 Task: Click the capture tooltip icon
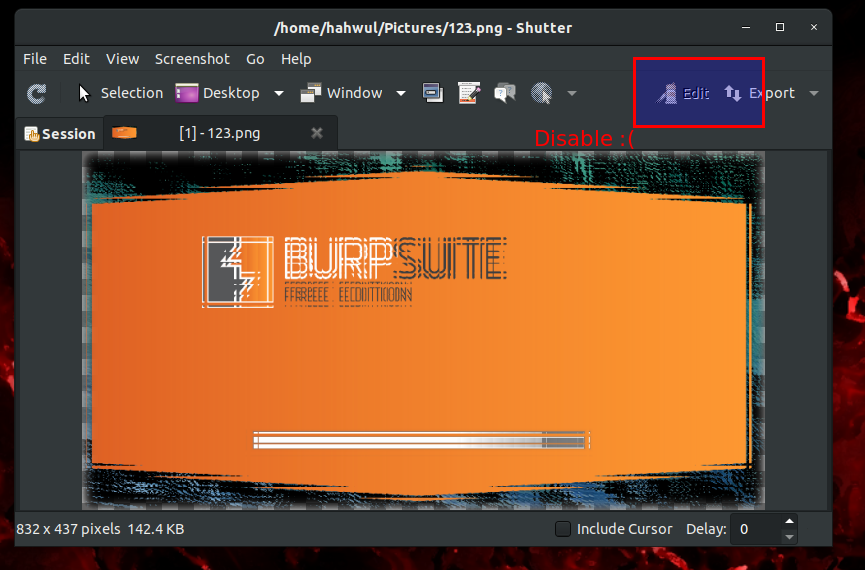[x=505, y=93]
